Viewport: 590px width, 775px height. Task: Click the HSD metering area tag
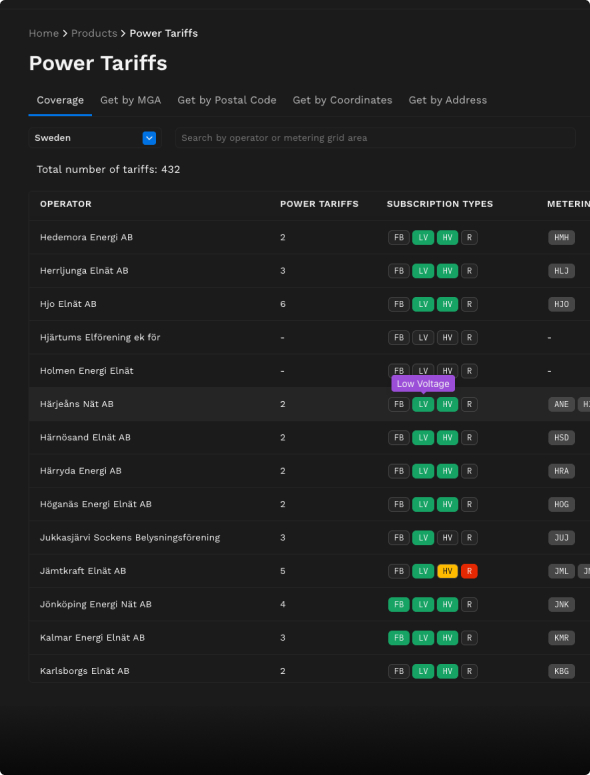(561, 438)
